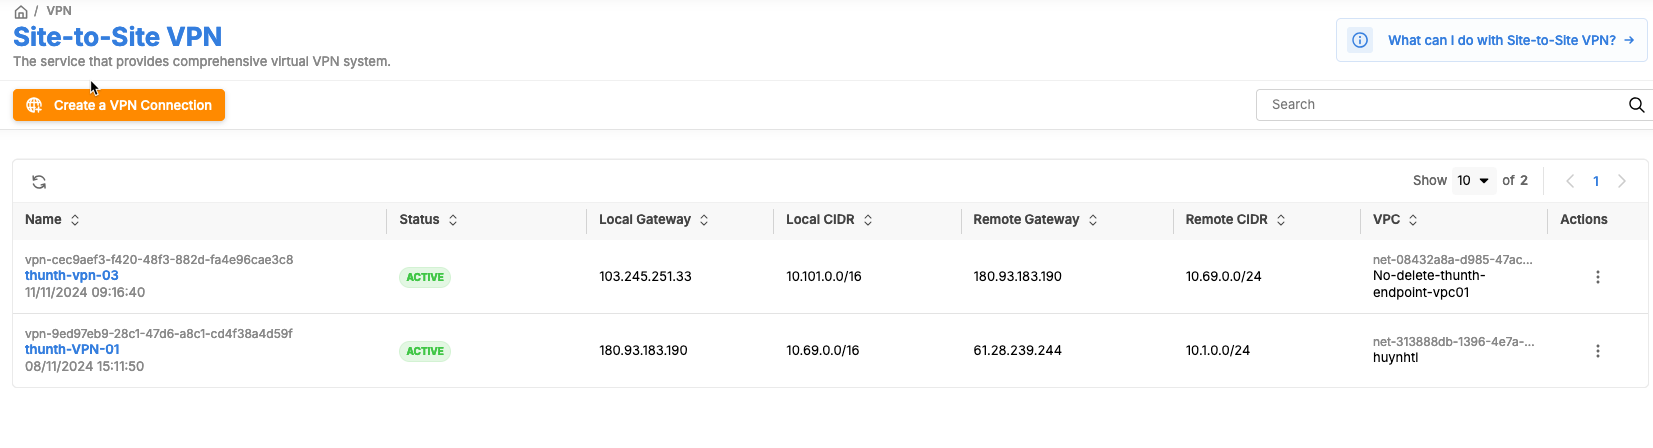Image resolution: width=1653 pixels, height=448 pixels.
Task: Go to next page arrow
Action: coord(1622,181)
